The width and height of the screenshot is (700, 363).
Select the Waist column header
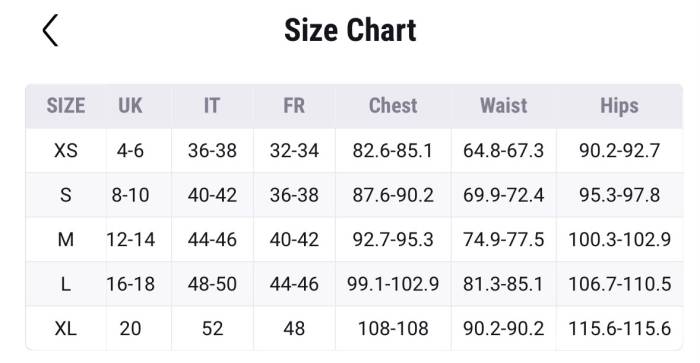pos(504,106)
